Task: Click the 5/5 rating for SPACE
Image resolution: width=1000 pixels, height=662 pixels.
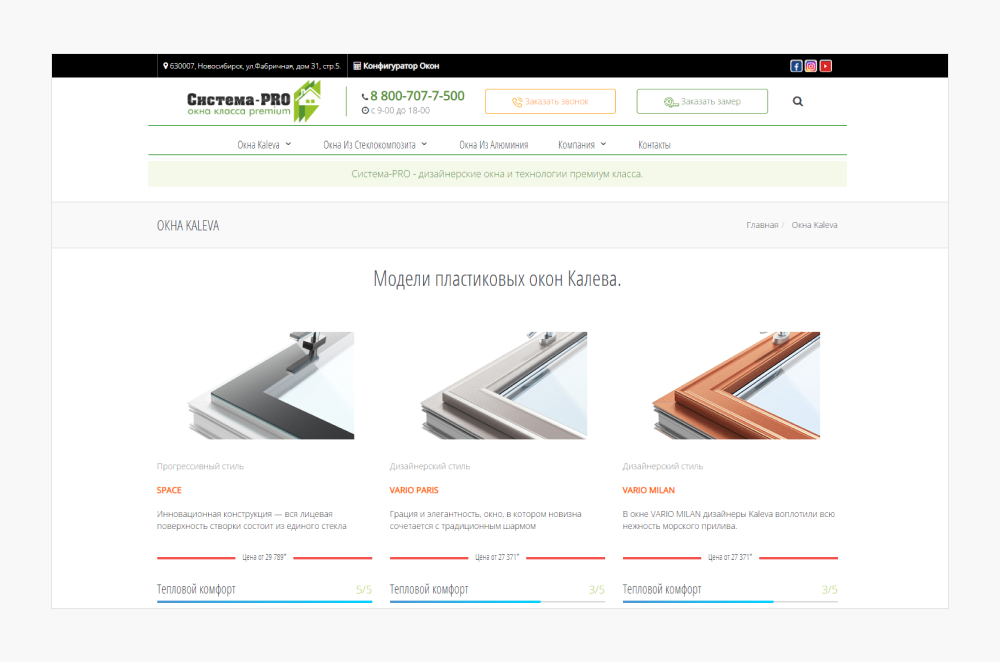Action: pos(364,590)
